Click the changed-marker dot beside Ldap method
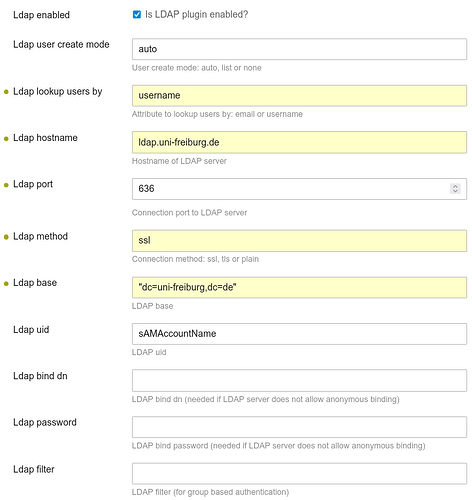Viewport: 472px width, 500px height. coord(6,237)
